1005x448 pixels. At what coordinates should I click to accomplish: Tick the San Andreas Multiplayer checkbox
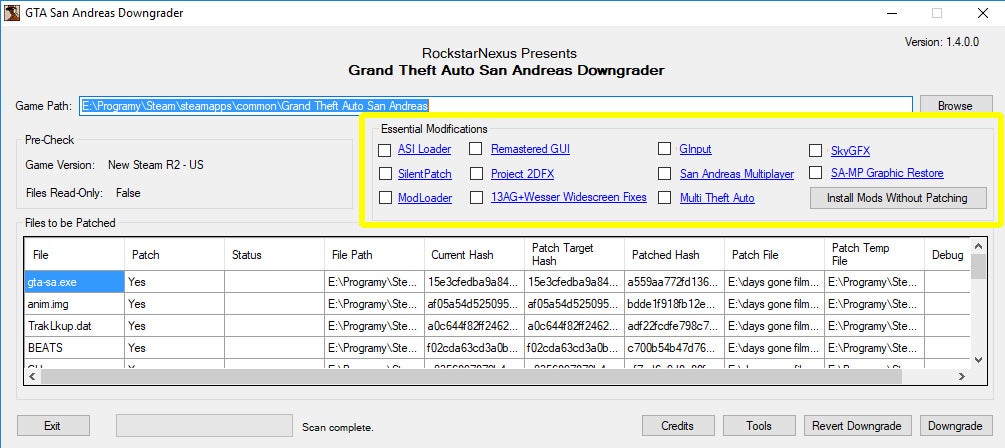pyautogui.click(x=664, y=174)
